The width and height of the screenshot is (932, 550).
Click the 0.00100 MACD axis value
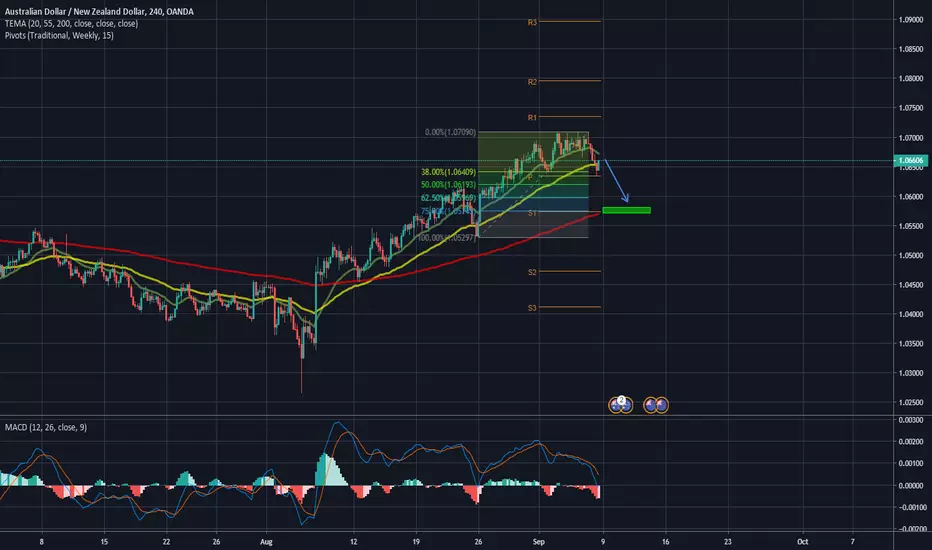pyautogui.click(x=912, y=463)
